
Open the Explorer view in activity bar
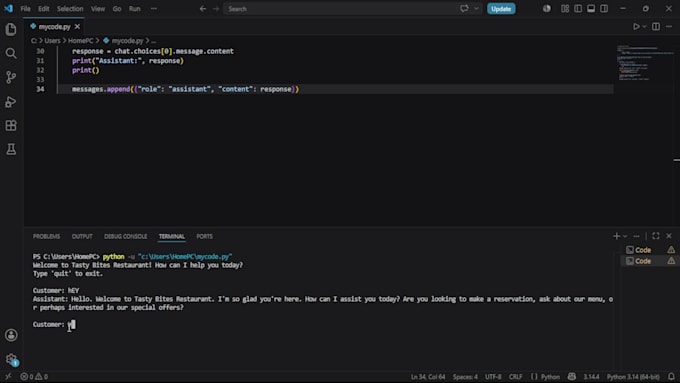tap(11, 29)
